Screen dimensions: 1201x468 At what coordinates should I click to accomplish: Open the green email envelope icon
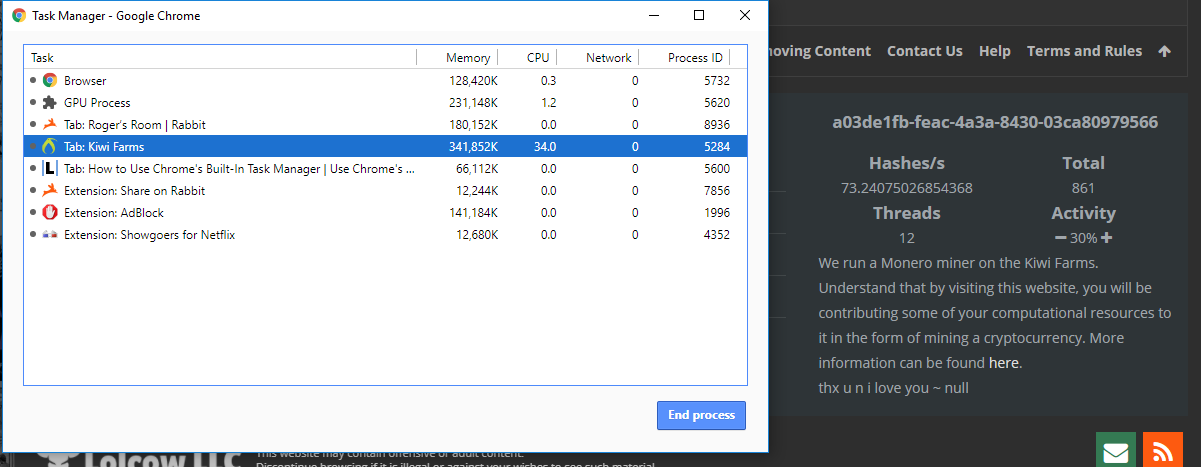point(1115,452)
